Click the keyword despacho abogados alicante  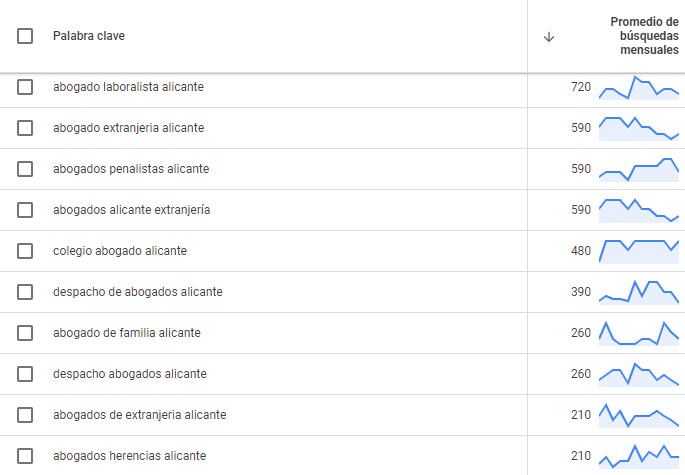pyautogui.click(x=130, y=374)
